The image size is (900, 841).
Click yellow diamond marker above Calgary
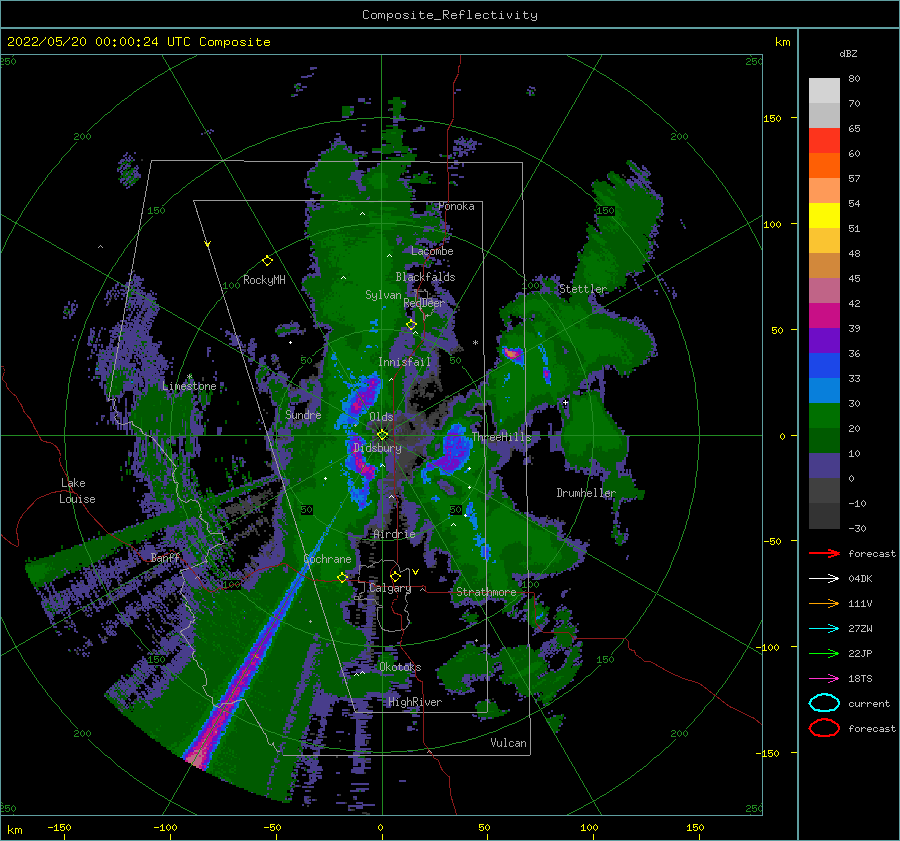point(395,576)
